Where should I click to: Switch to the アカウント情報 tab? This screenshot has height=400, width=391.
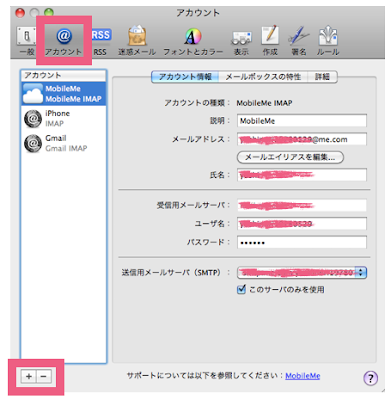click(x=185, y=77)
